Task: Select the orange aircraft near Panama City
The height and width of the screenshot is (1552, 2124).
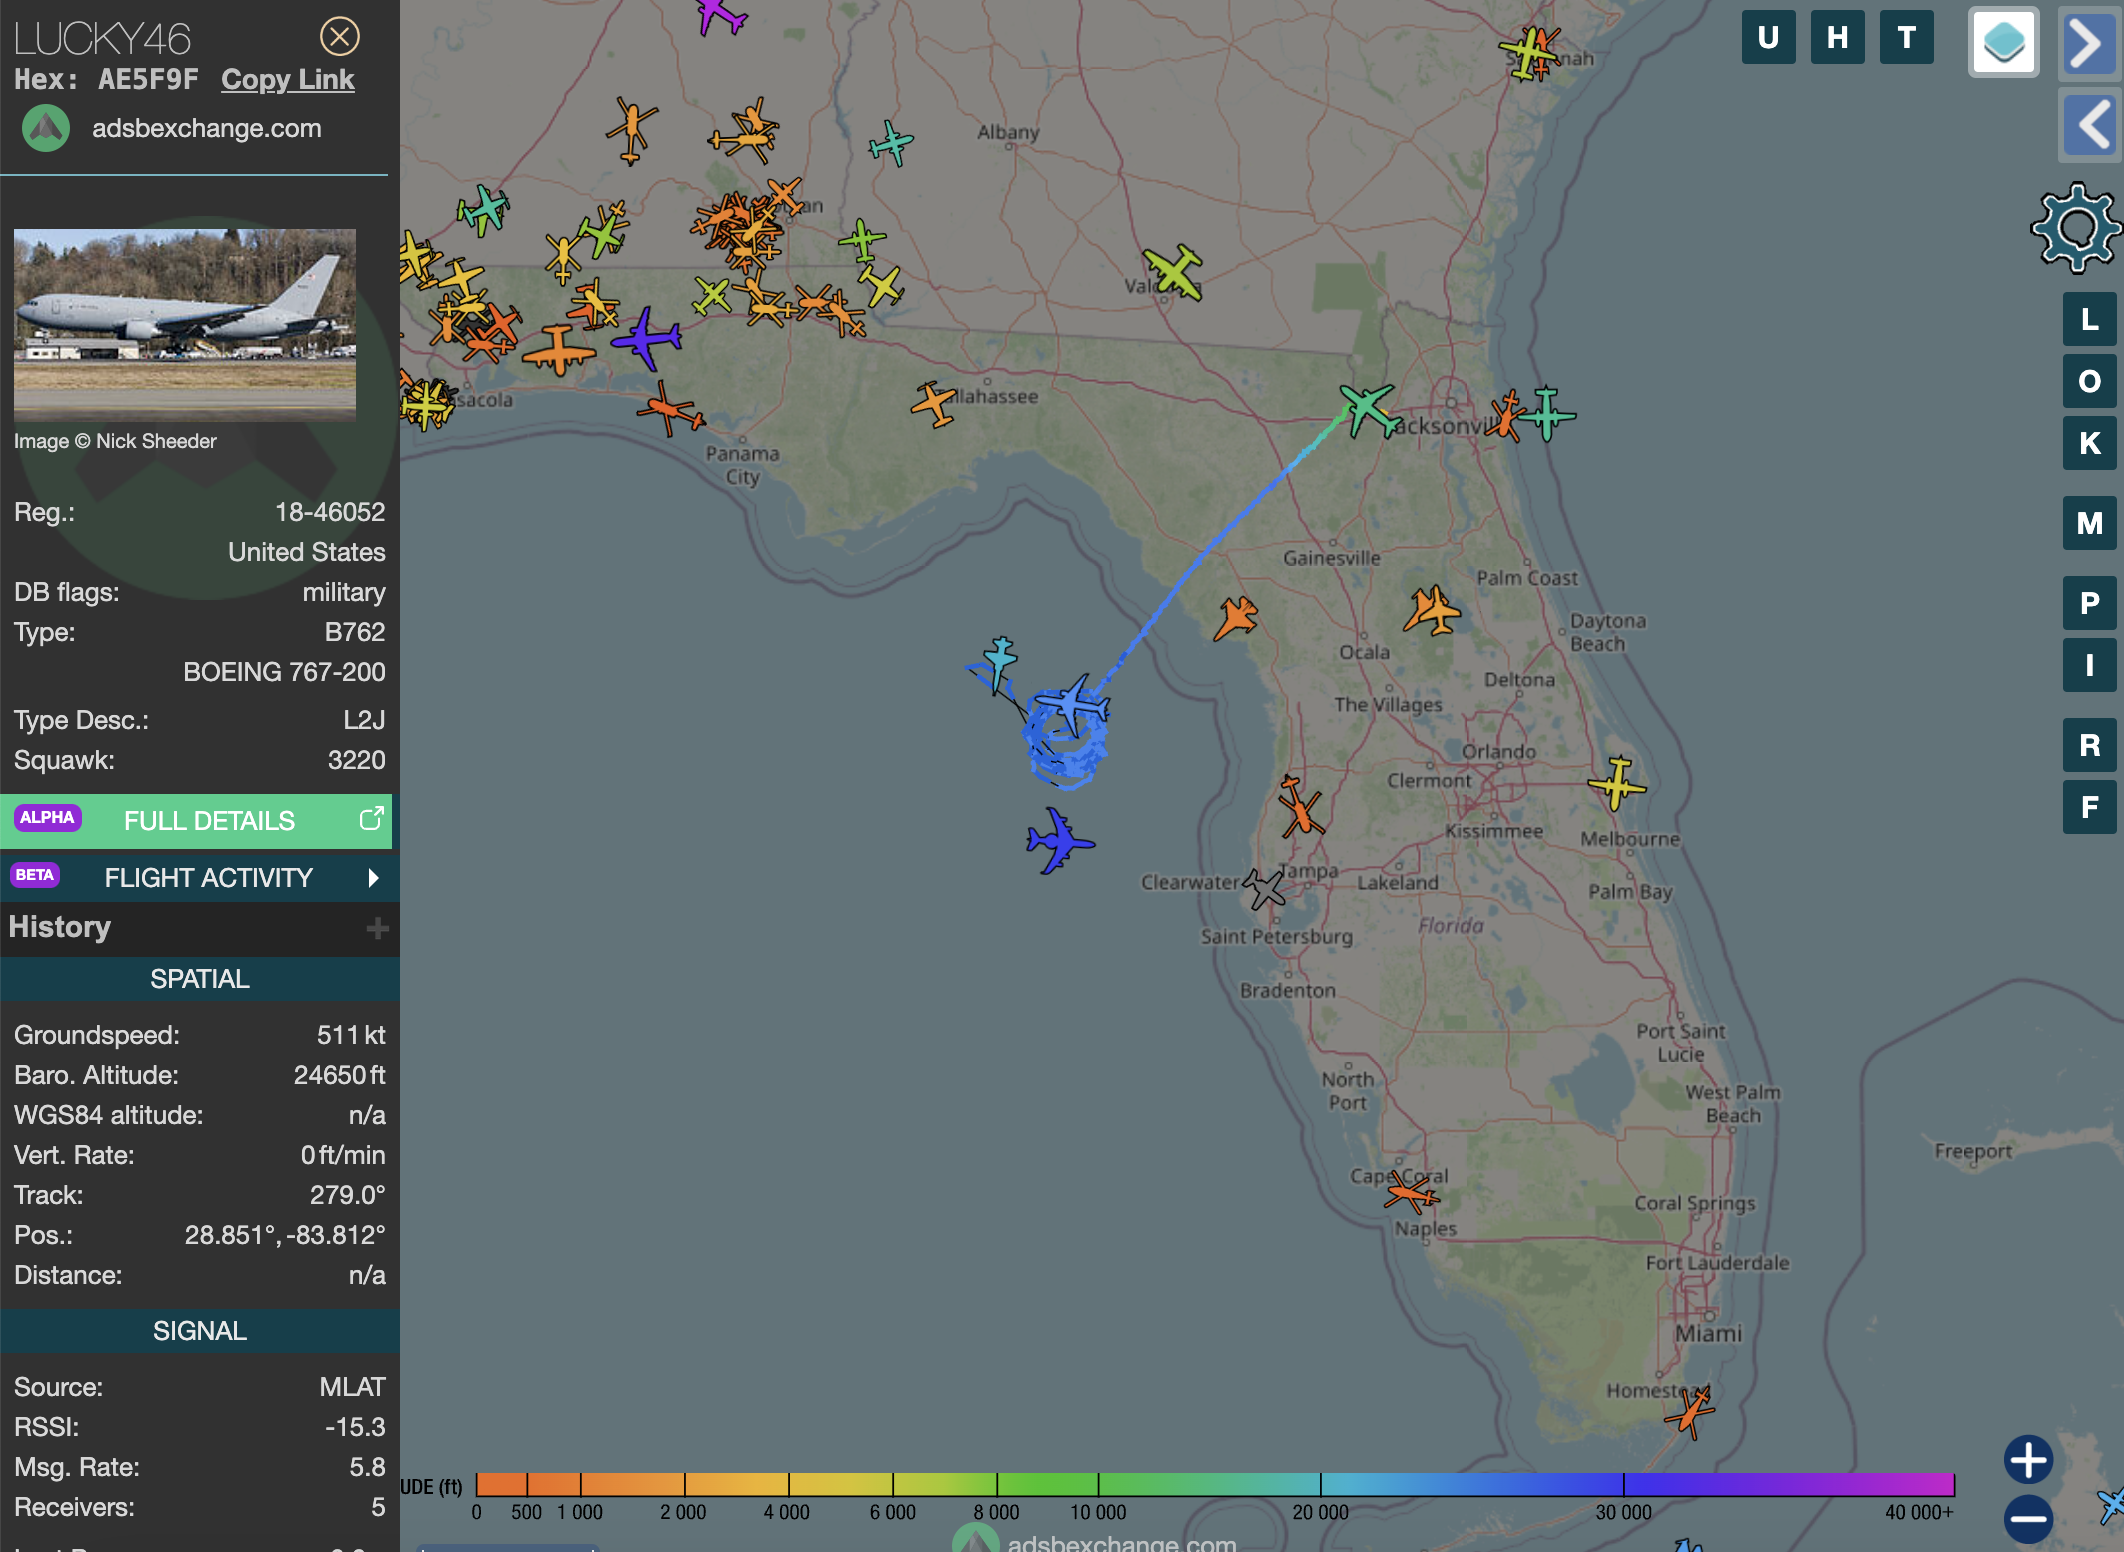Action: click(670, 409)
